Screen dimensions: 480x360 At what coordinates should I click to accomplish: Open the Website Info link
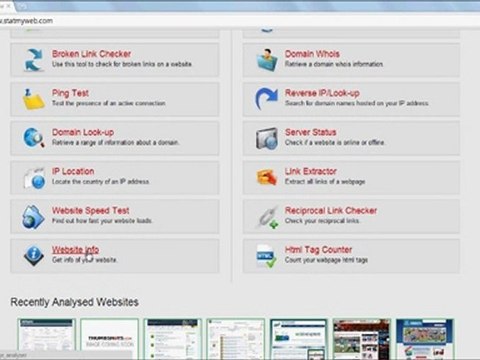(x=75, y=250)
